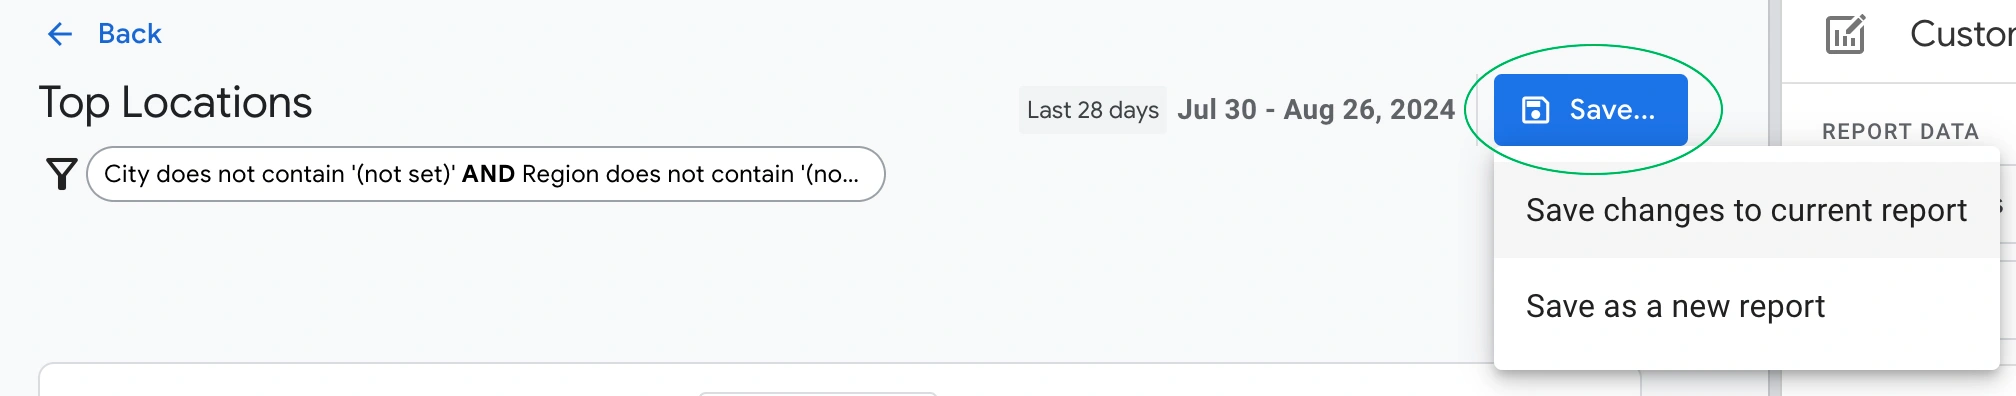Select Save changes to current report

pyautogui.click(x=1746, y=211)
